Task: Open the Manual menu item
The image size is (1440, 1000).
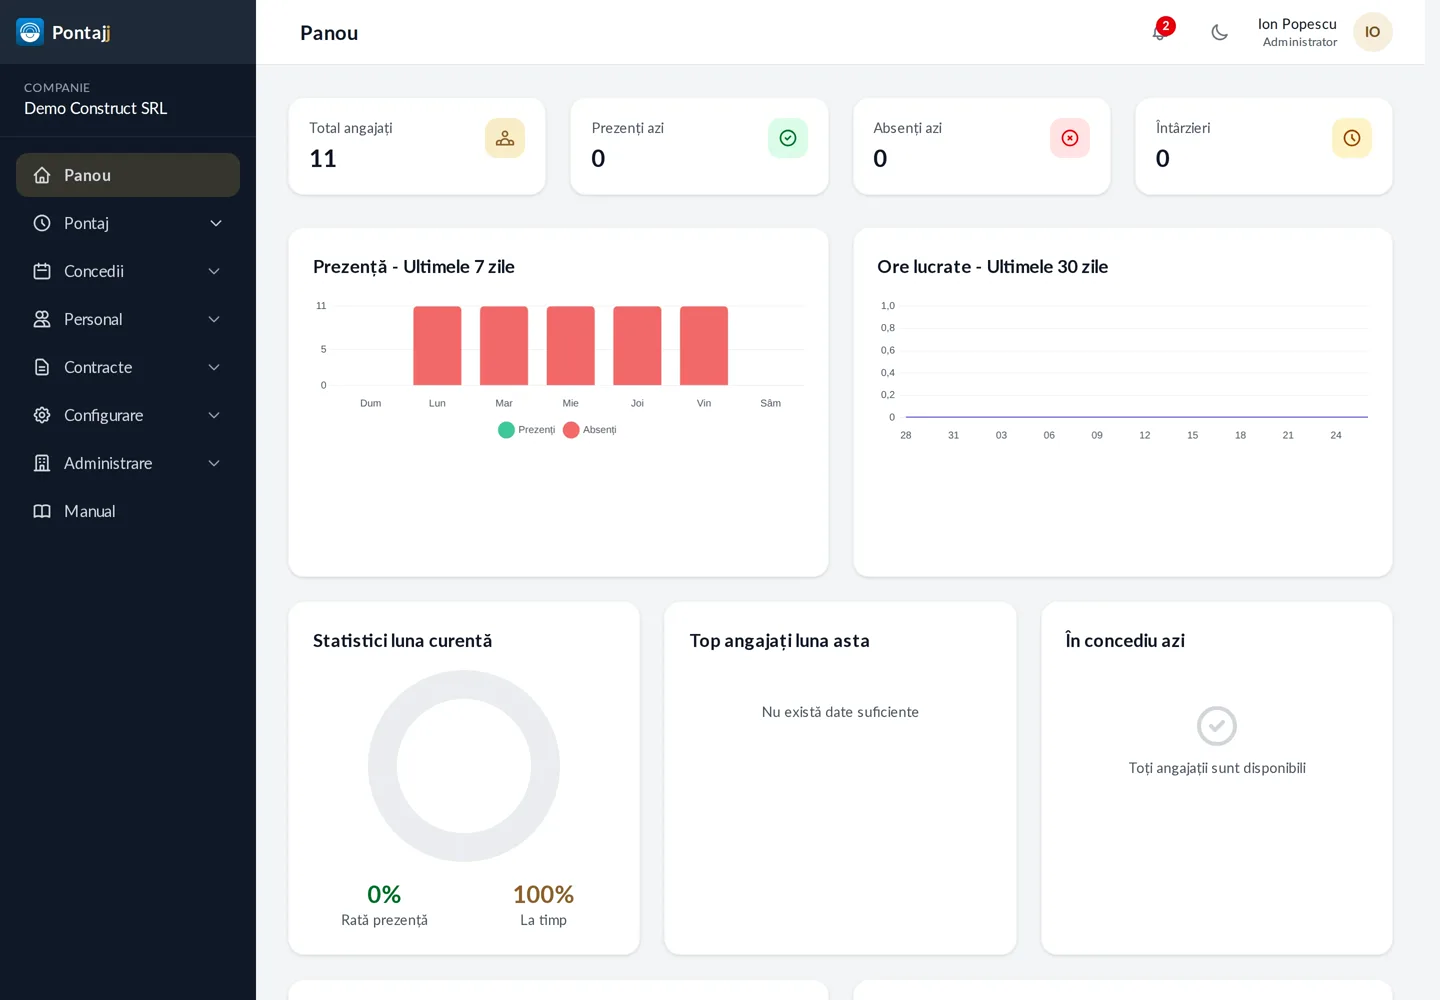Action: tap(128, 511)
